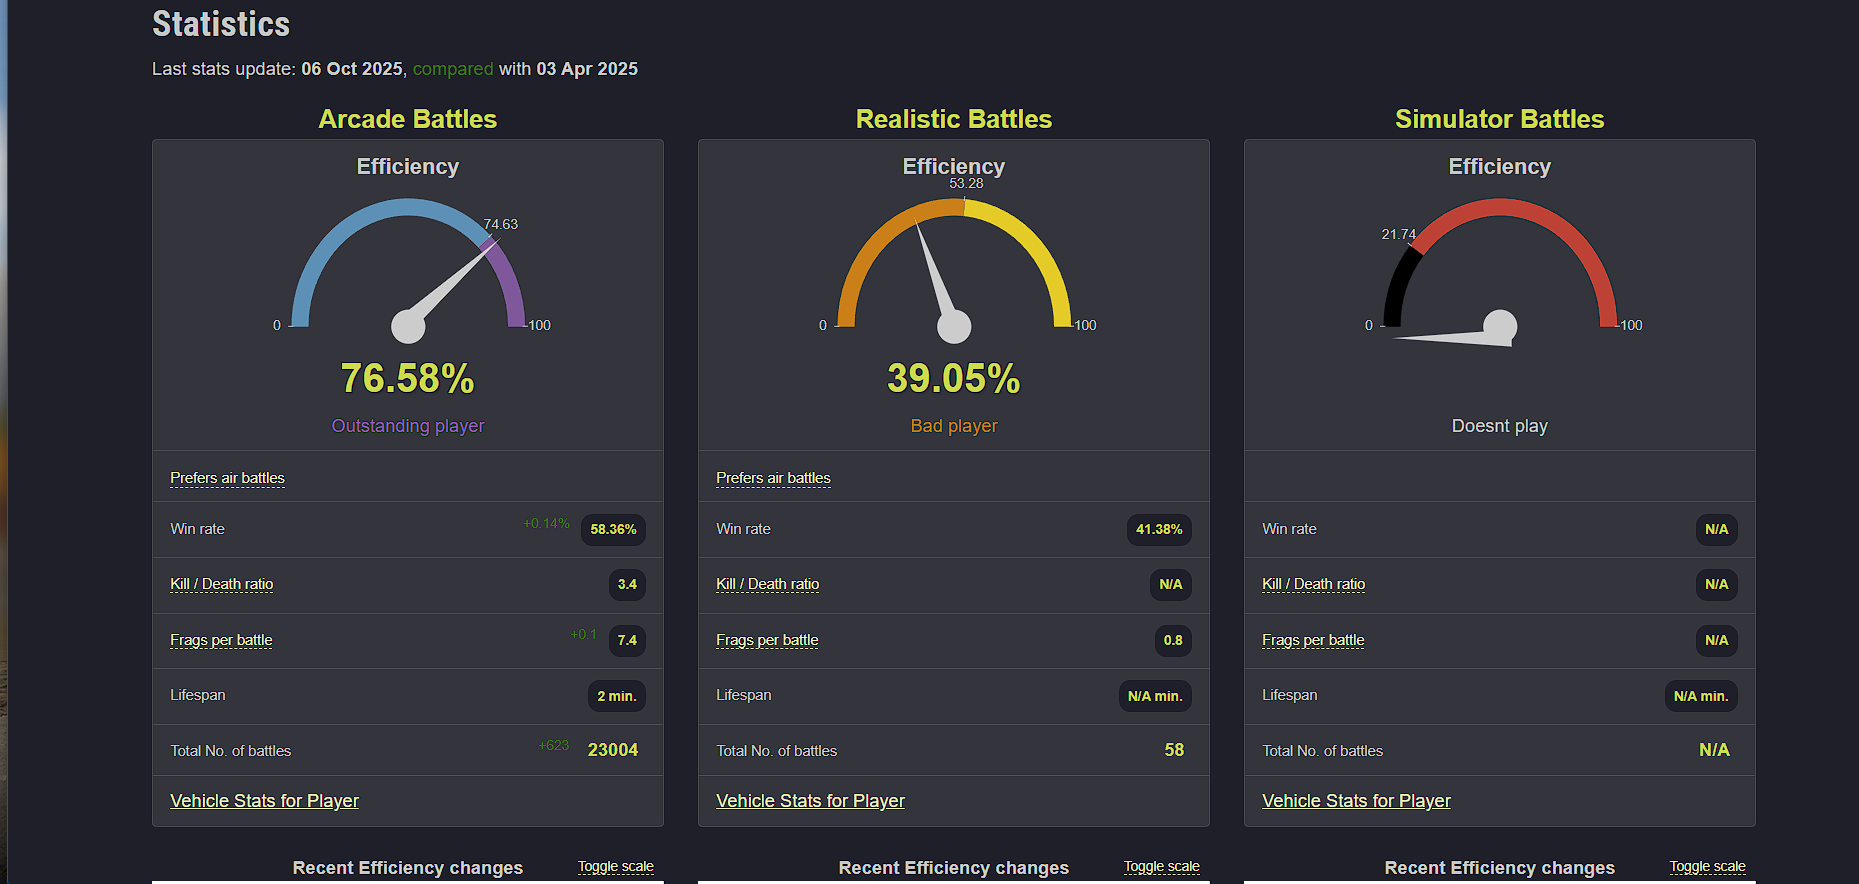Toggle scale for Arcade Recent Efficiency changes
Screen dimensions: 1859x884
[615, 867]
